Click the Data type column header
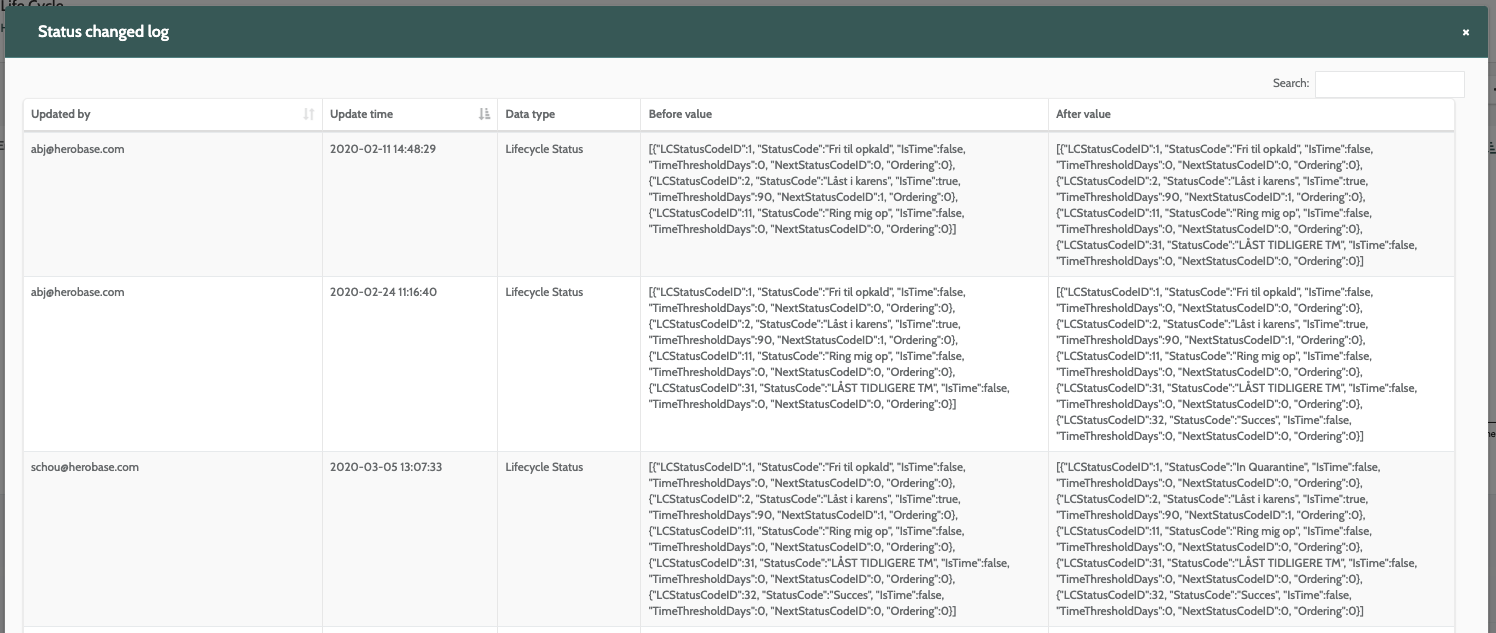Screen dimensions: 1496x633 [569, 115]
